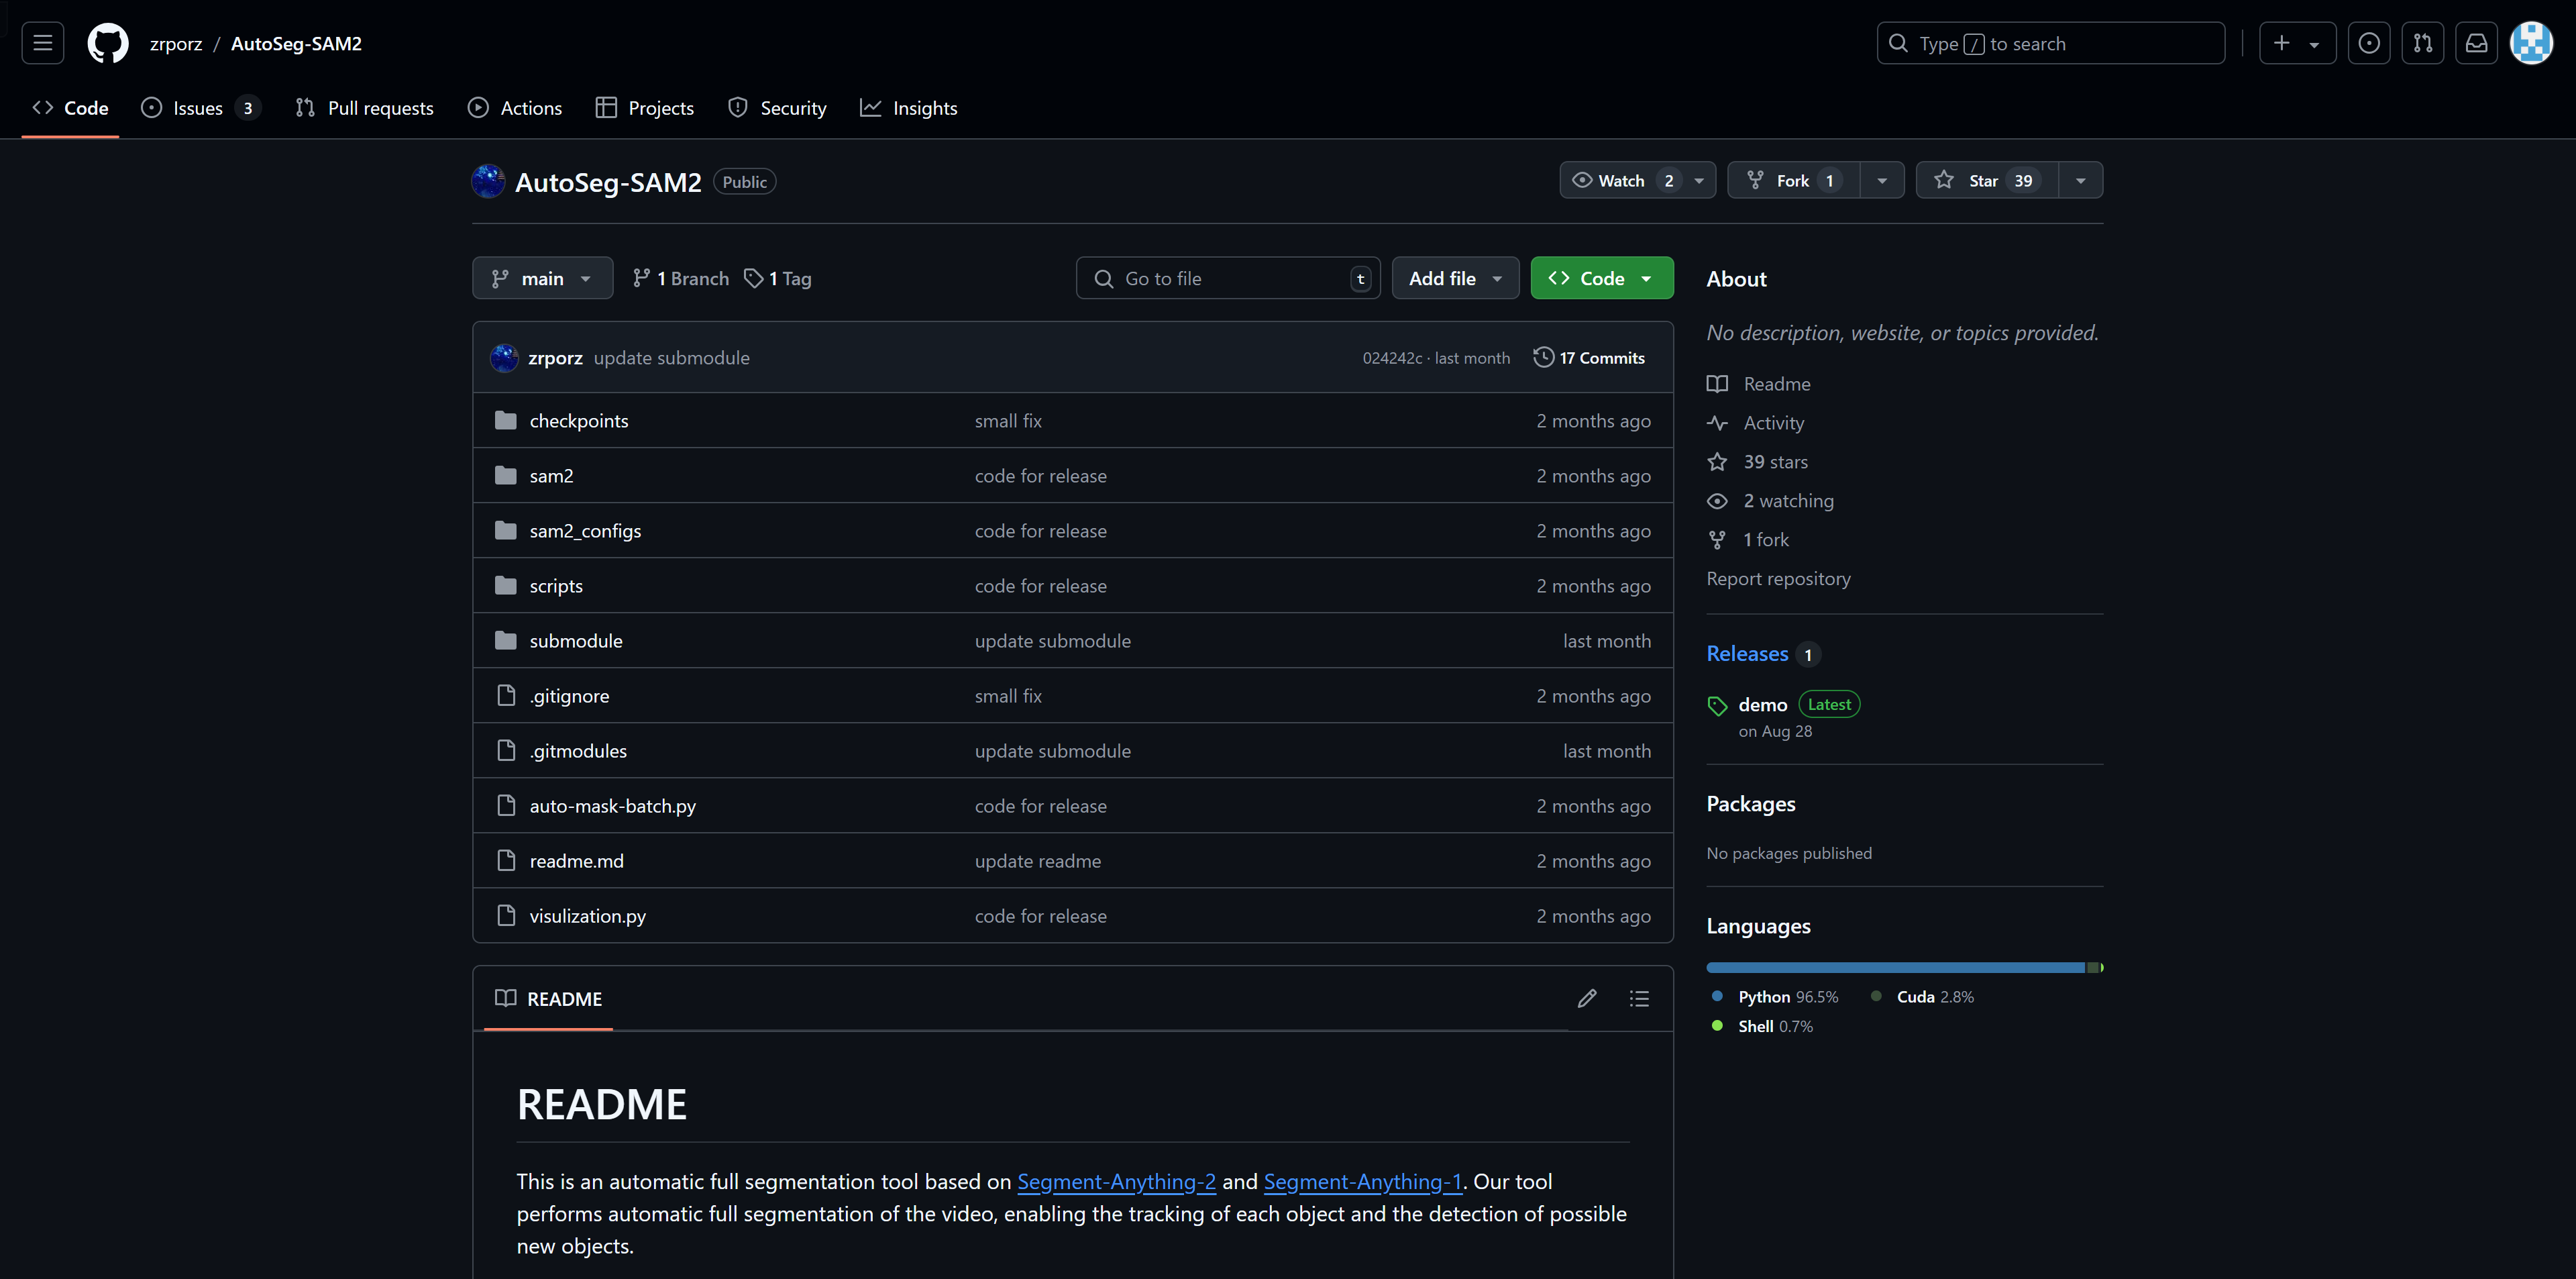Click the 1 fork link in About

tap(1766, 539)
